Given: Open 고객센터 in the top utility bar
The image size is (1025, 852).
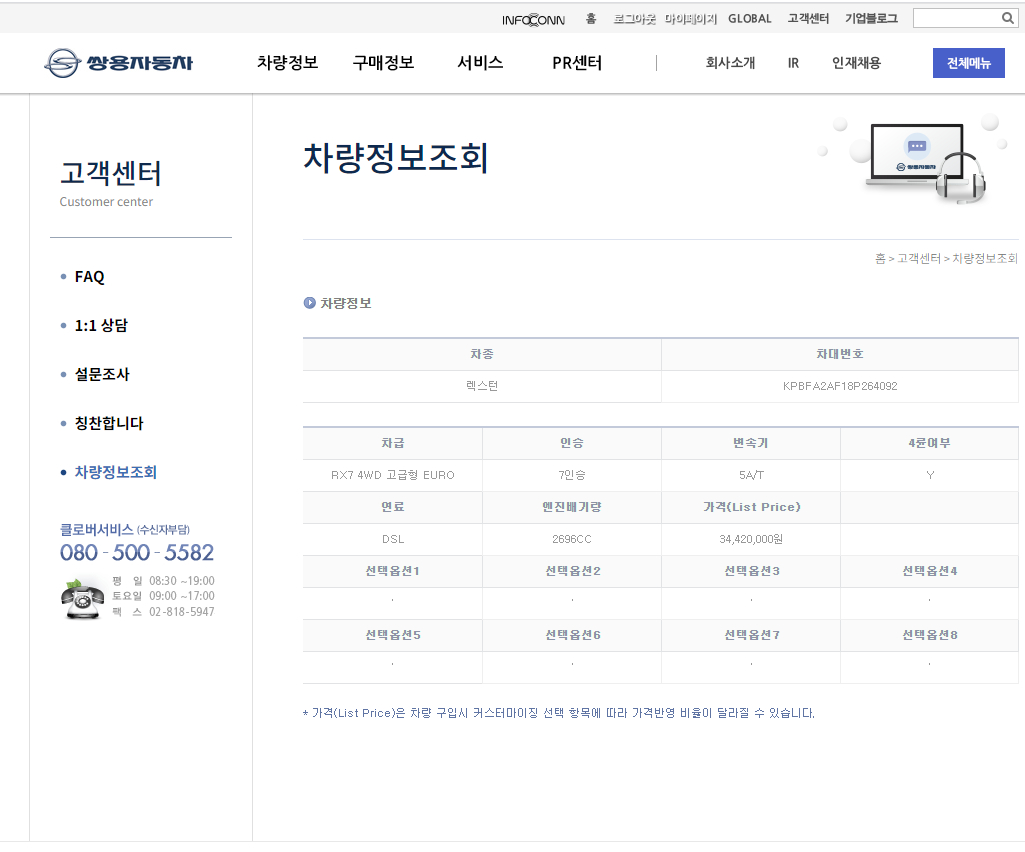Looking at the screenshot, I should click(x=808, y=19).
